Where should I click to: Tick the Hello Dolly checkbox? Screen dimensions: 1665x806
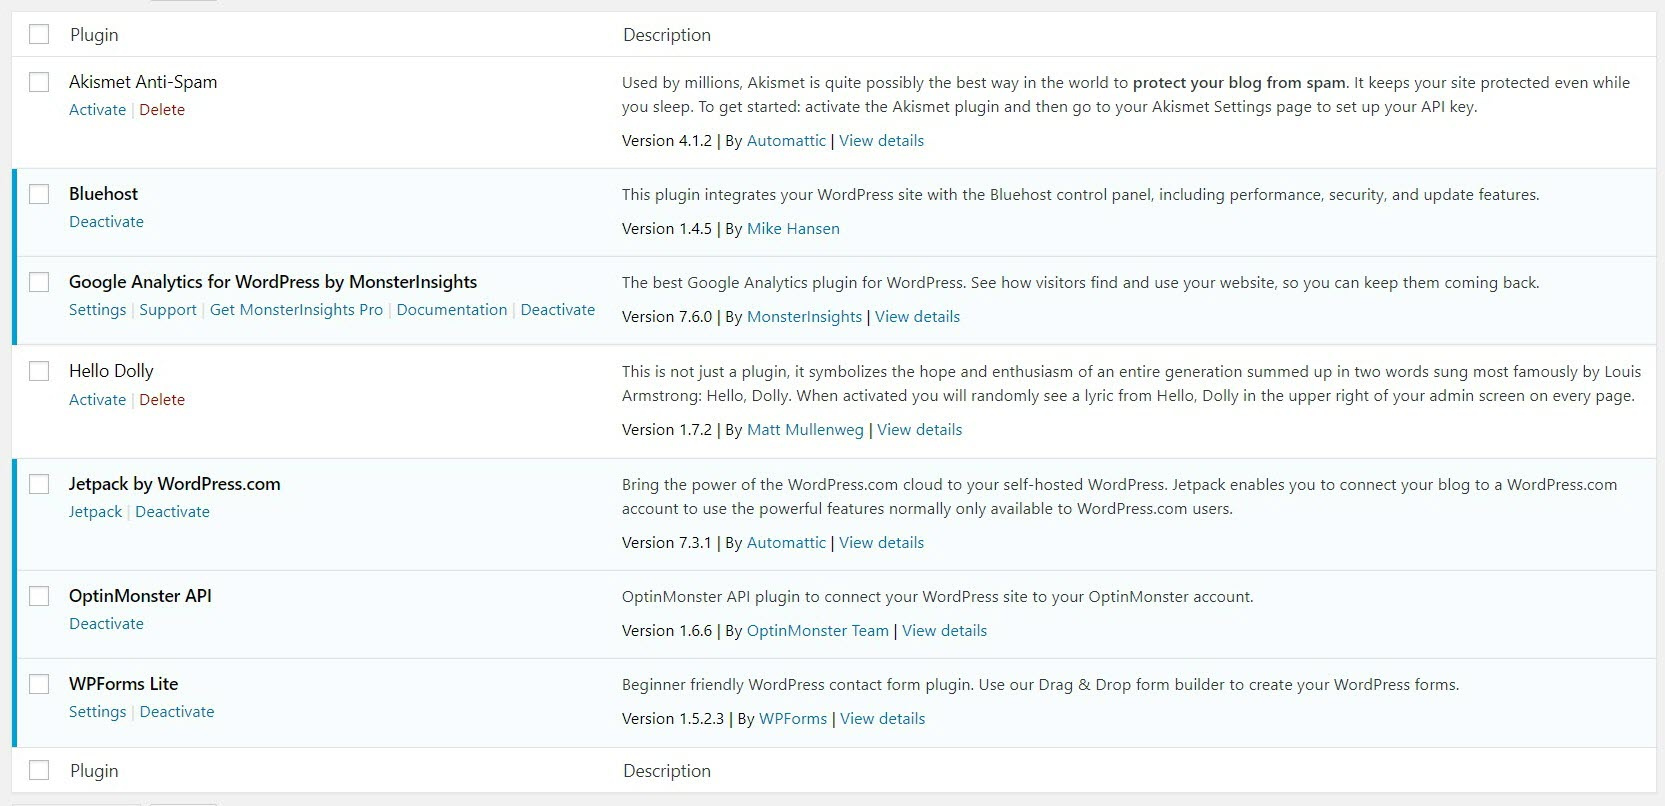point(39,371)
